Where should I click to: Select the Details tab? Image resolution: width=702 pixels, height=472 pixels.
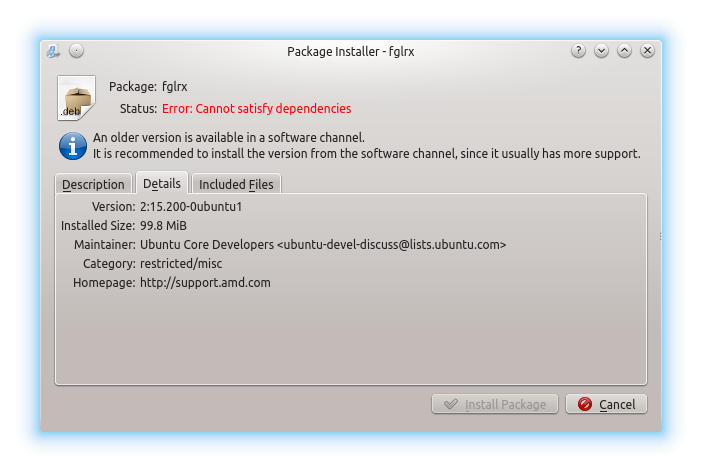click(x=162, y=184)
